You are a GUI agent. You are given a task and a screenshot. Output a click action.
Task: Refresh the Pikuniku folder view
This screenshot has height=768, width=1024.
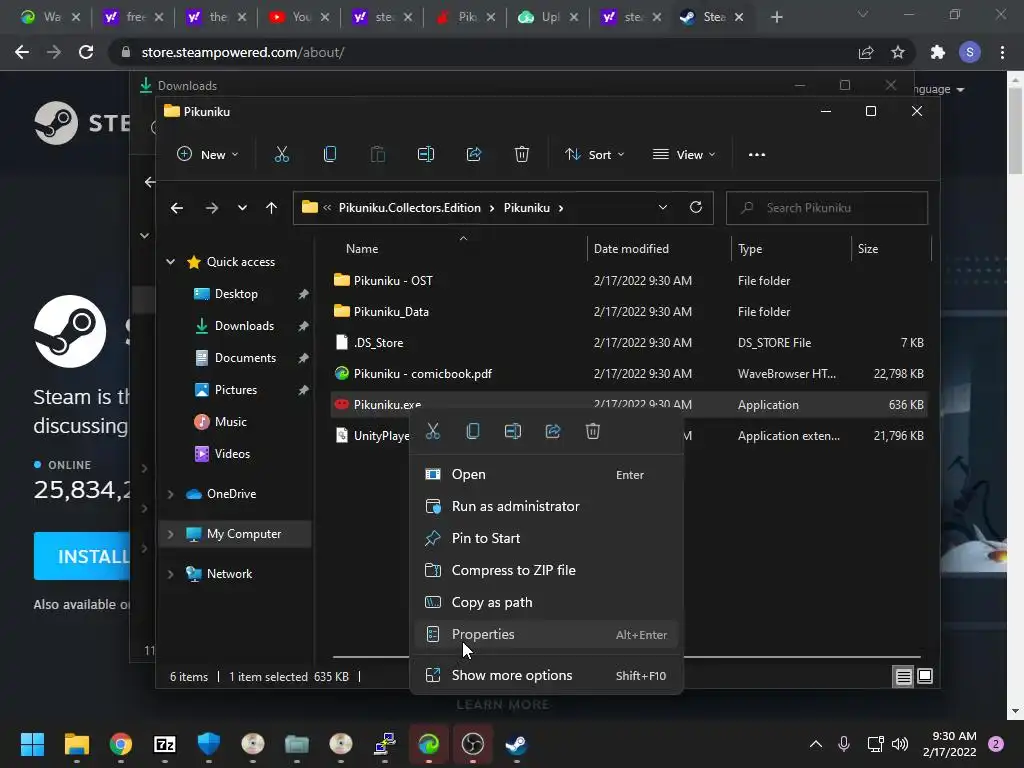696,207
